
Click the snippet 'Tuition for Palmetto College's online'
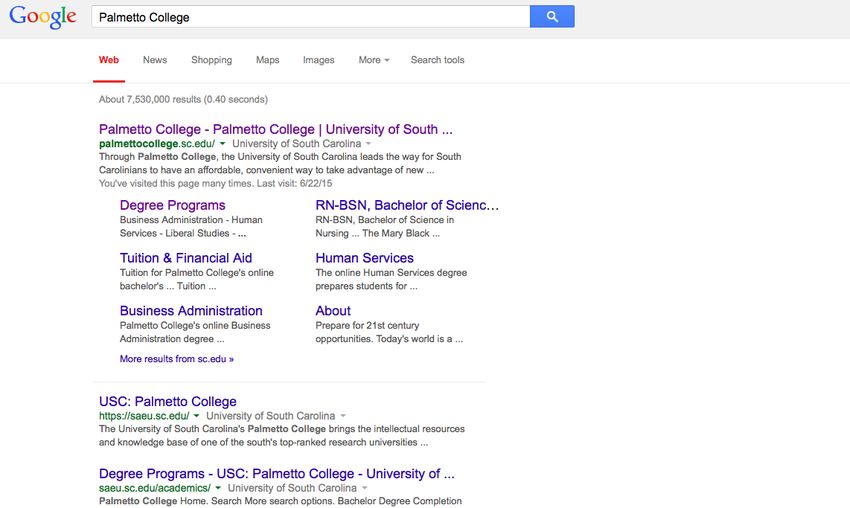pos(196,279)
